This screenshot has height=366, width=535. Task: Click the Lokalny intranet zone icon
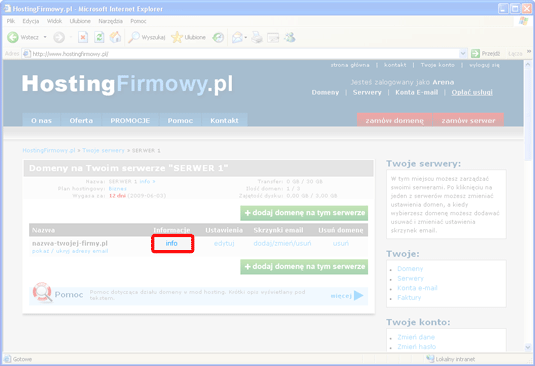point(430,358)
